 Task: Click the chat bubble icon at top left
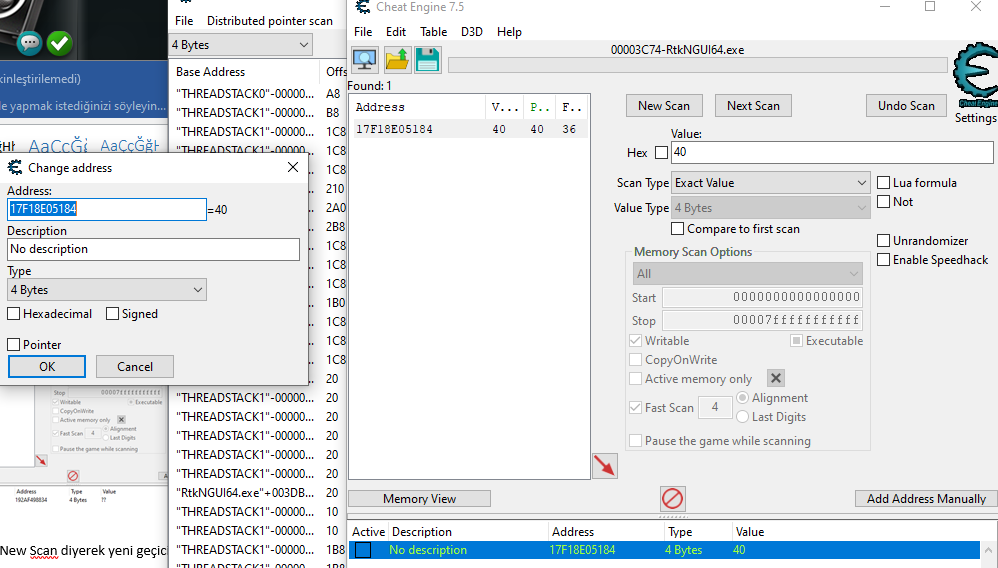pyautogui.click(x=29, y=43)
